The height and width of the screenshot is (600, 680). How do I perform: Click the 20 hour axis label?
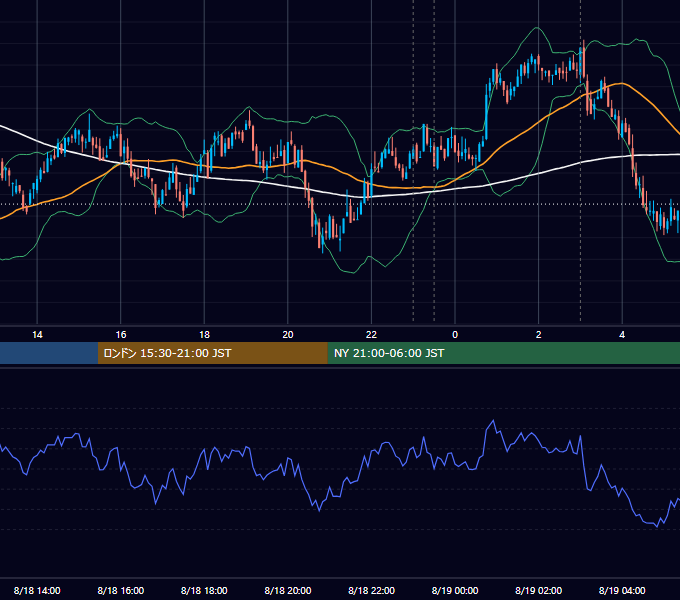click(288, 335)
